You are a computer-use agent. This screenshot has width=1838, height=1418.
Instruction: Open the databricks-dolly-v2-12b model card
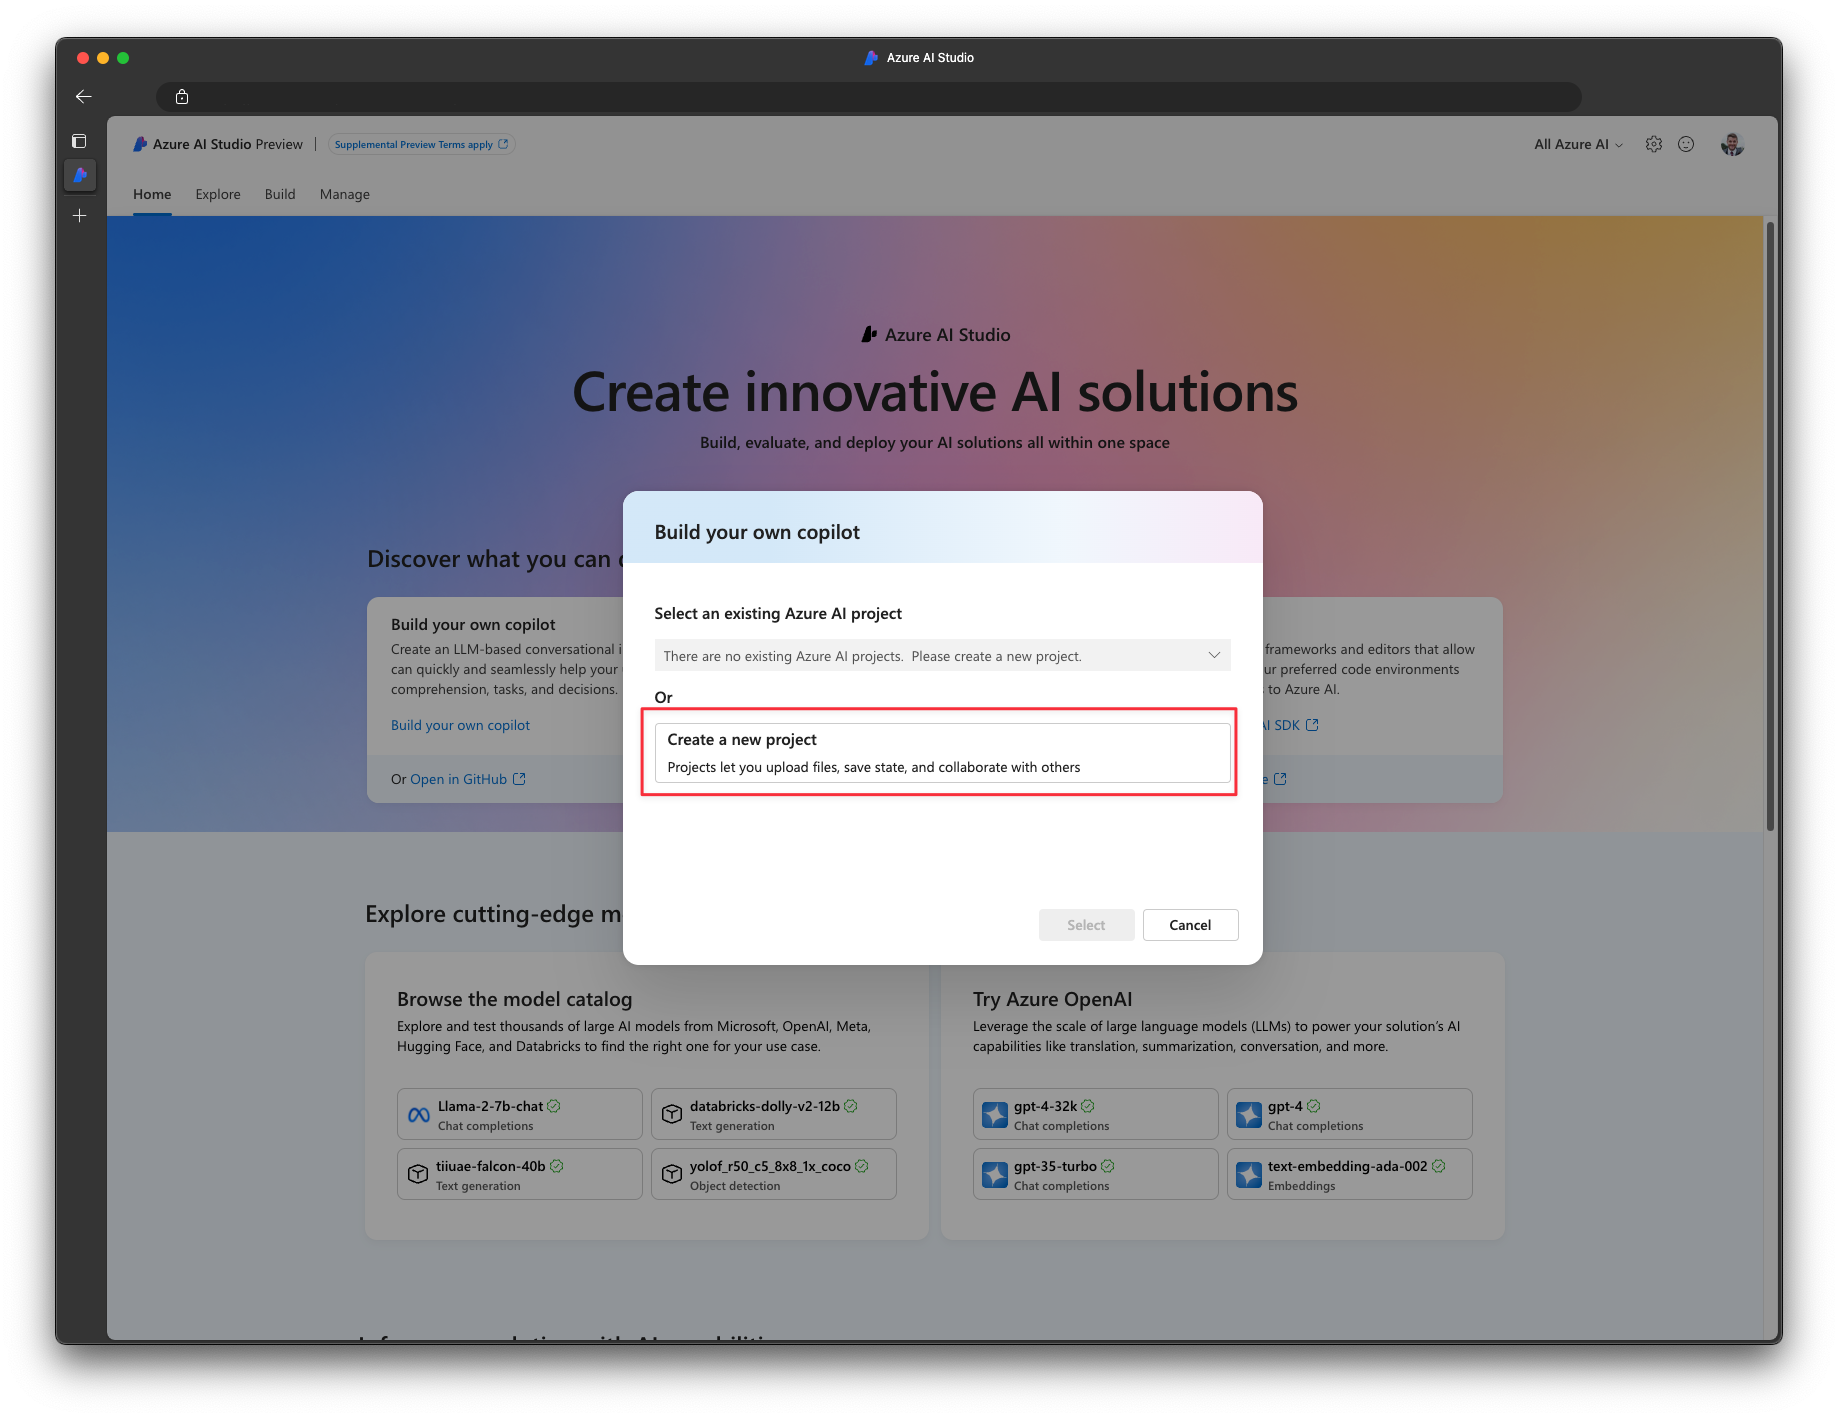click(x=774, y=1114)
